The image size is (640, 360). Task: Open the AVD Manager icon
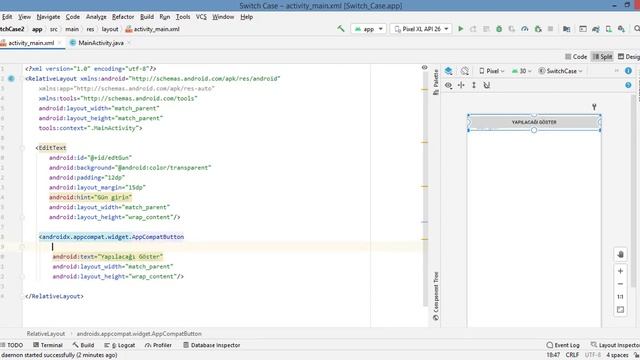(x=609, y=29)
